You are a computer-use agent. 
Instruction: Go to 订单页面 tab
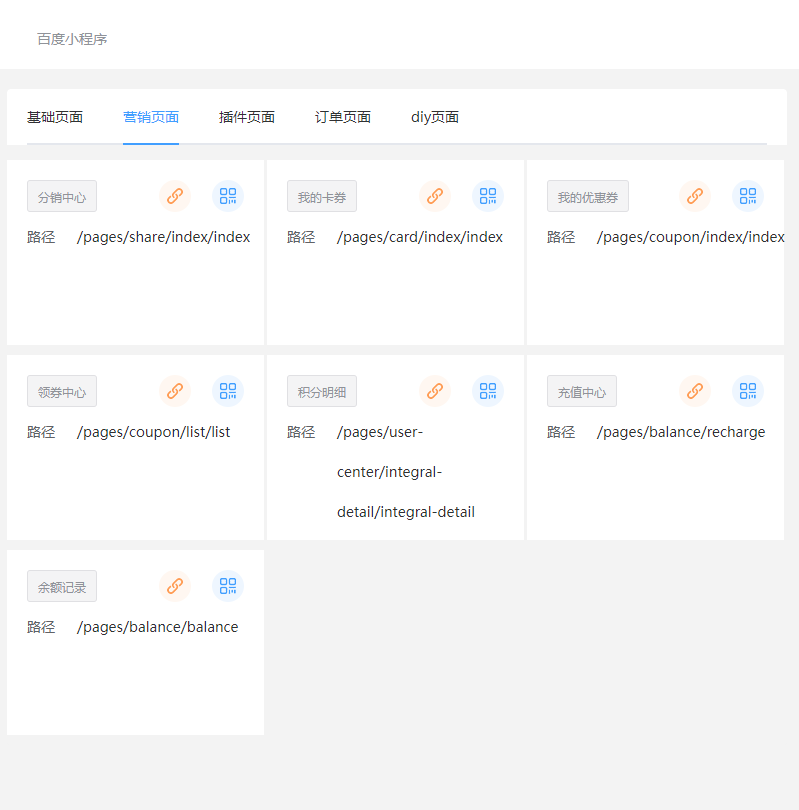pos(343,117)
